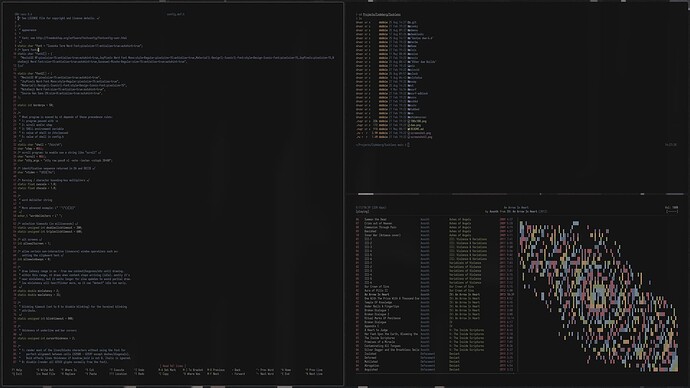Screen dimensions: 690x388
Task: Select track 'Silver Dagger and the Breathless Smile'
Action: (x=392, y=350)
